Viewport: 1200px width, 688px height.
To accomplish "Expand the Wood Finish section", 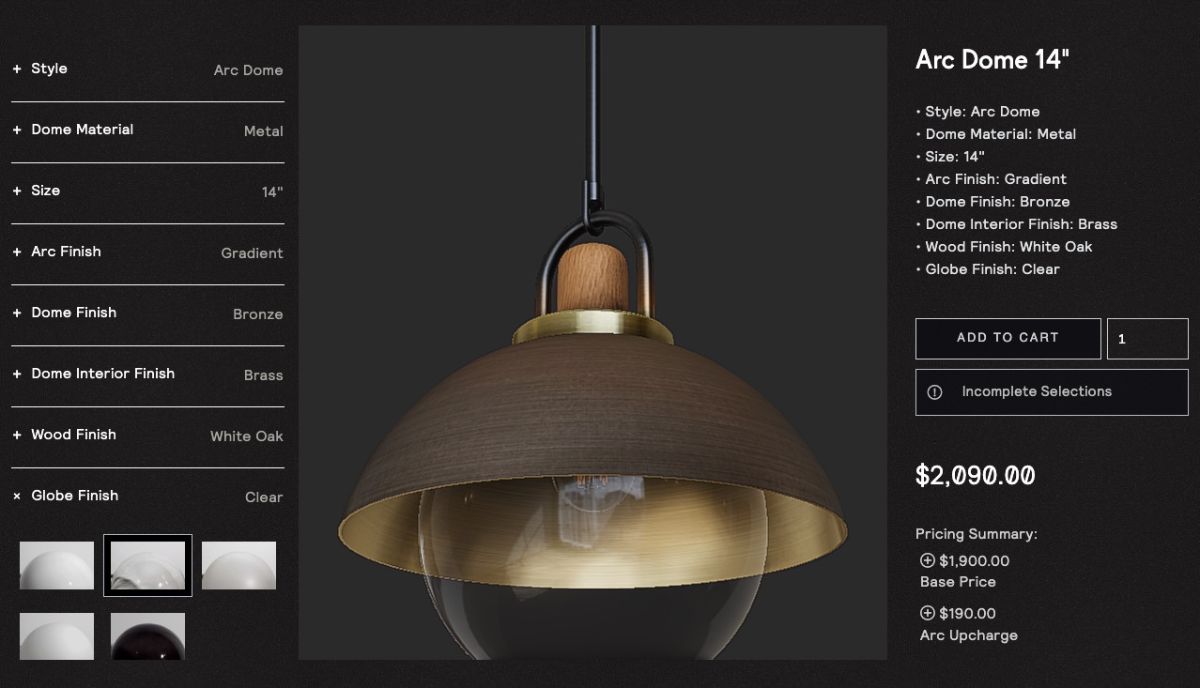I will (147, 435).
